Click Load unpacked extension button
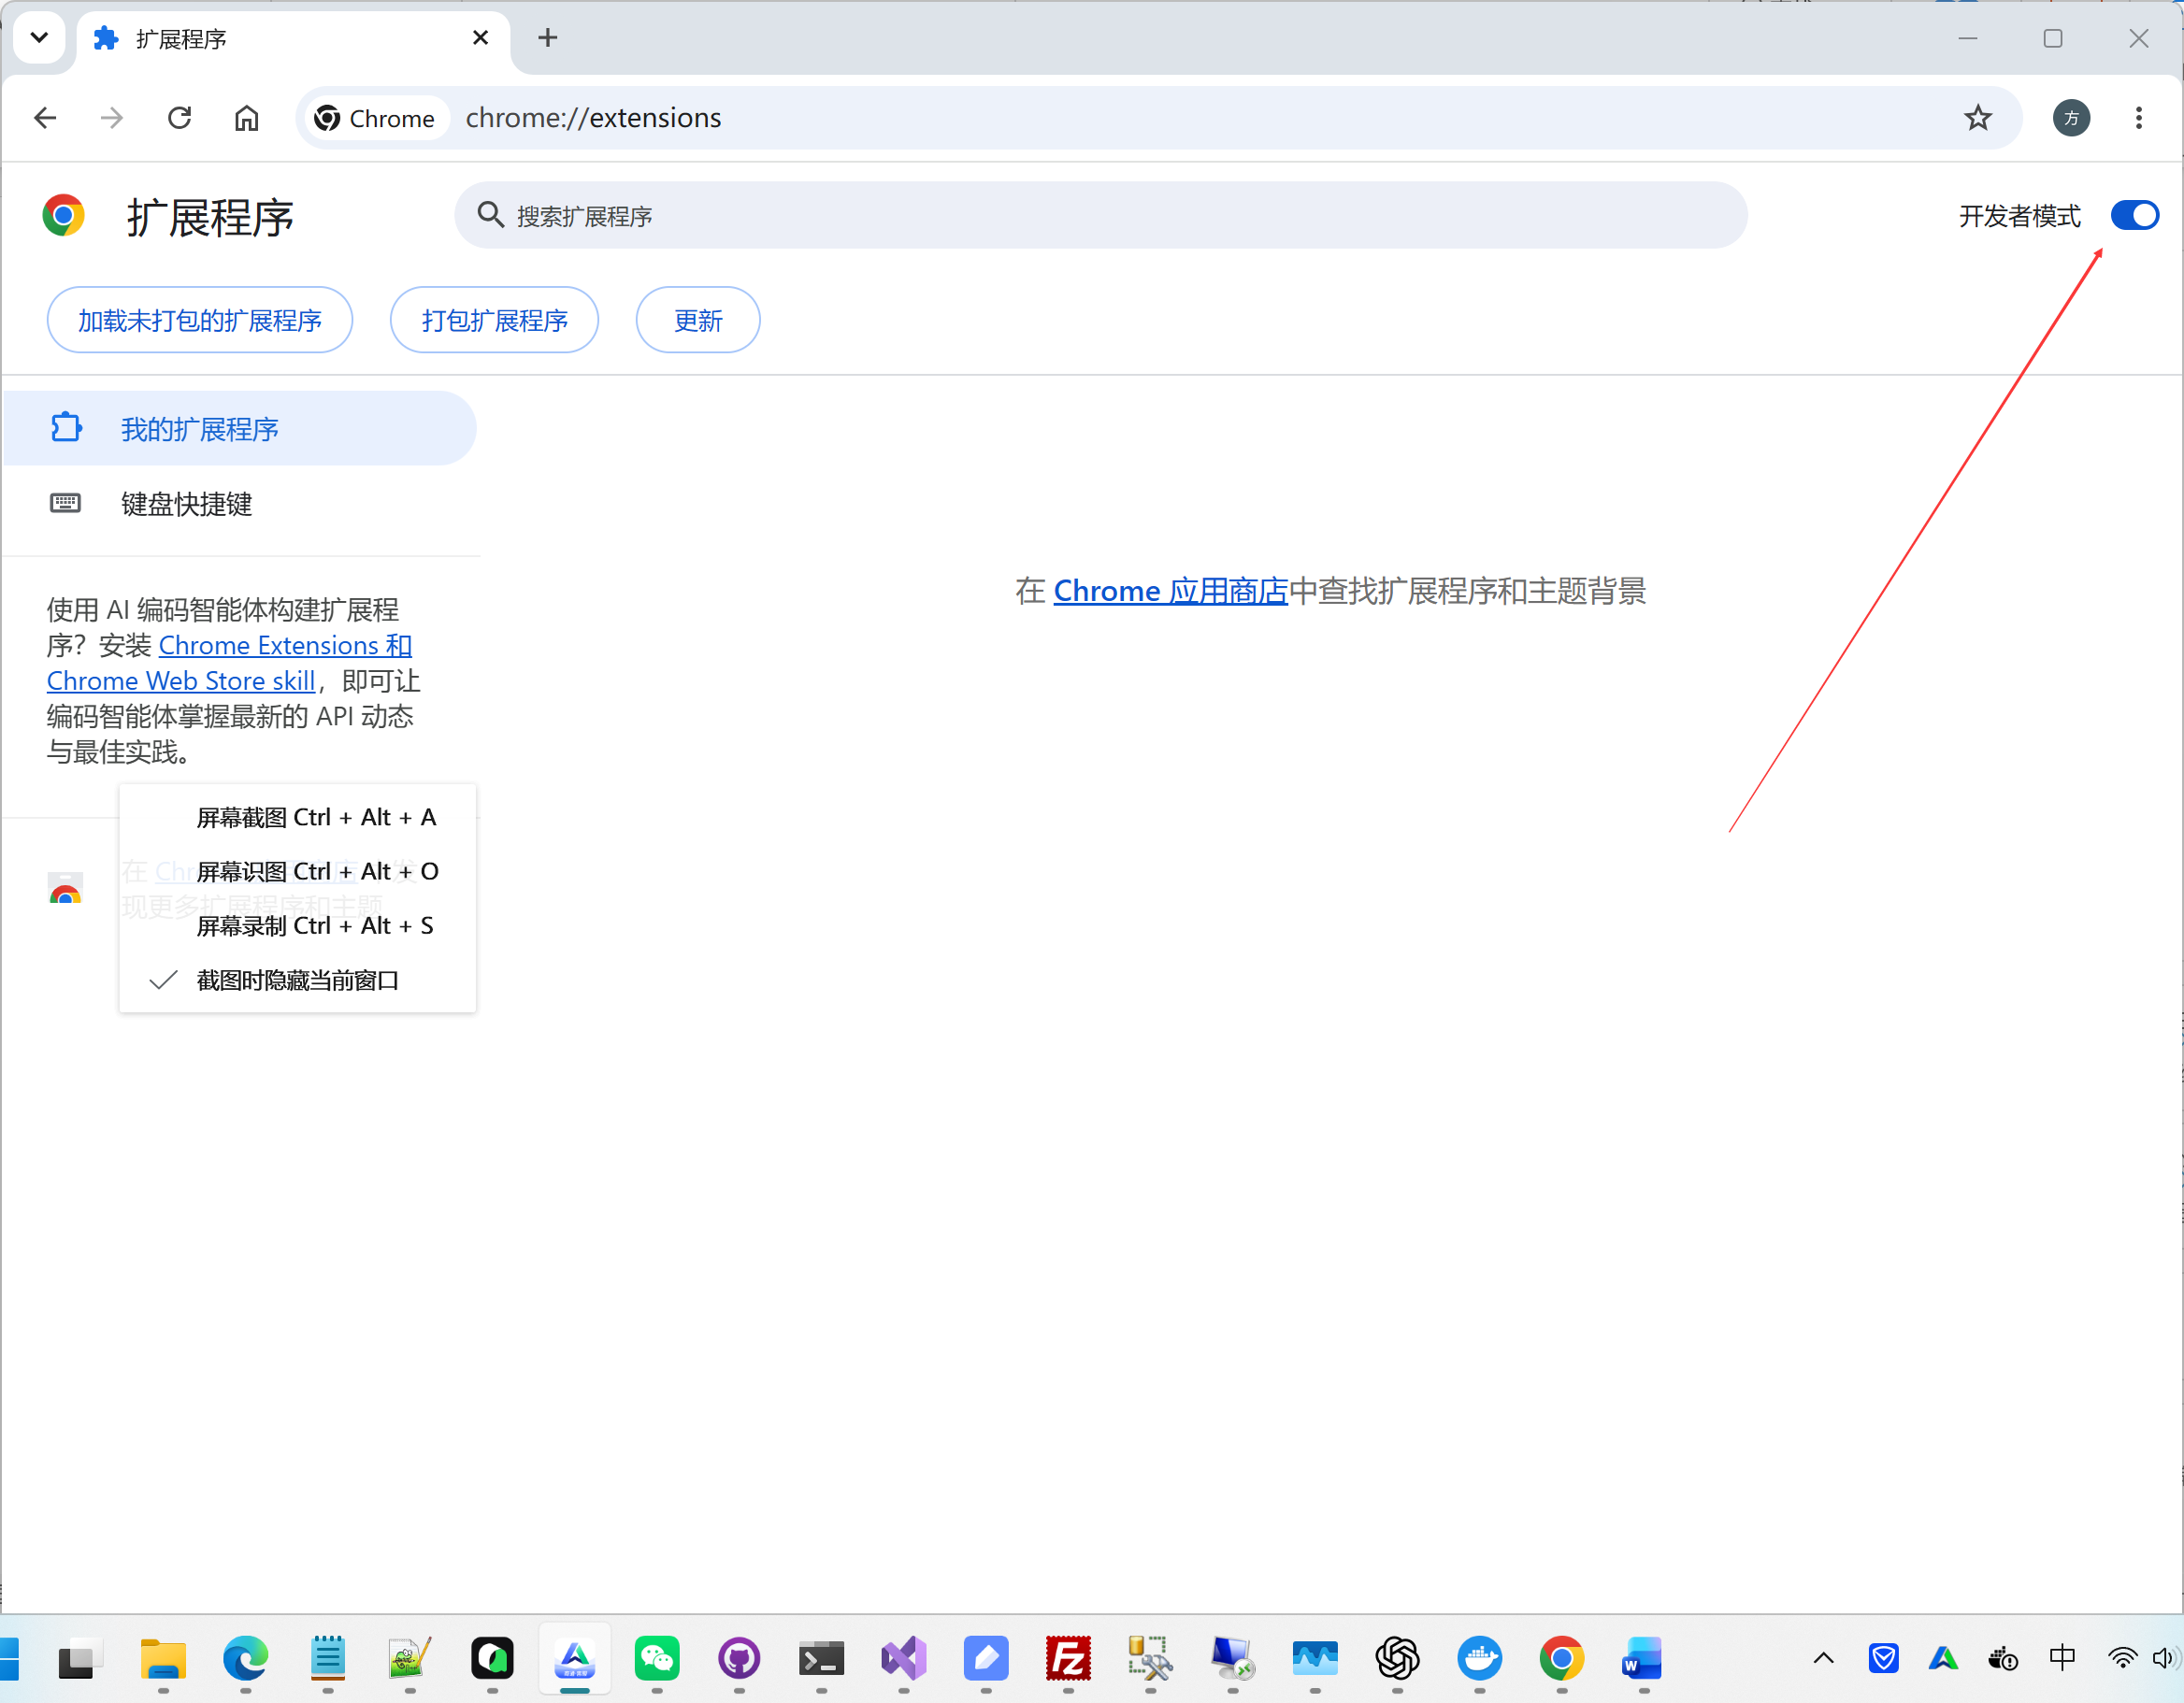Image resolution: width=2184 pixels, height=1703 pixels. [x=200, y=320]
